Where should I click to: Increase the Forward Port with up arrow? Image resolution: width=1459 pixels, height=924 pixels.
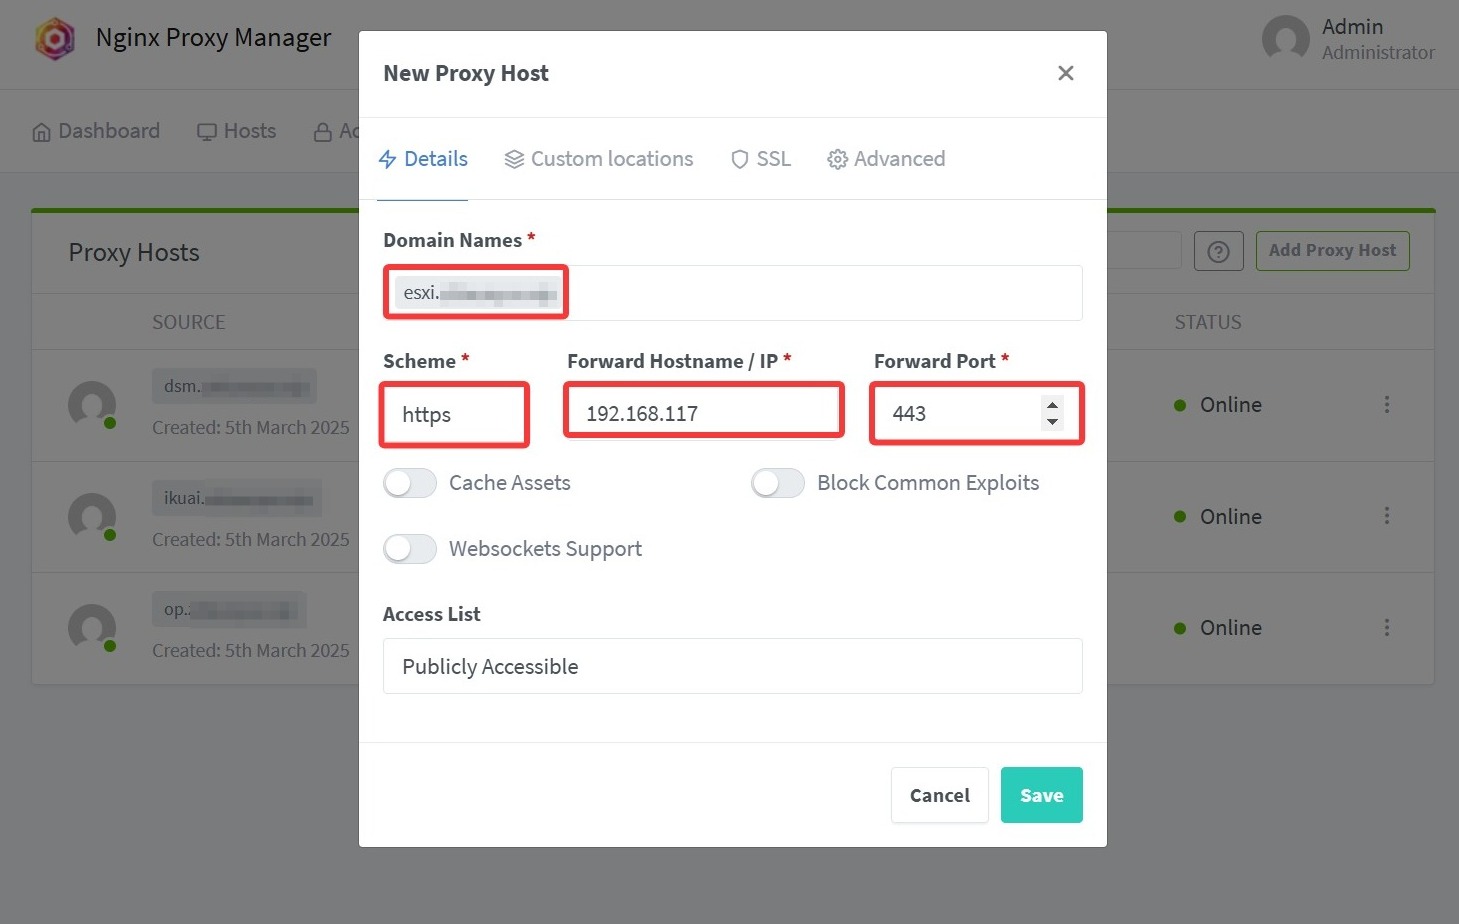(x=1052, y=405)
